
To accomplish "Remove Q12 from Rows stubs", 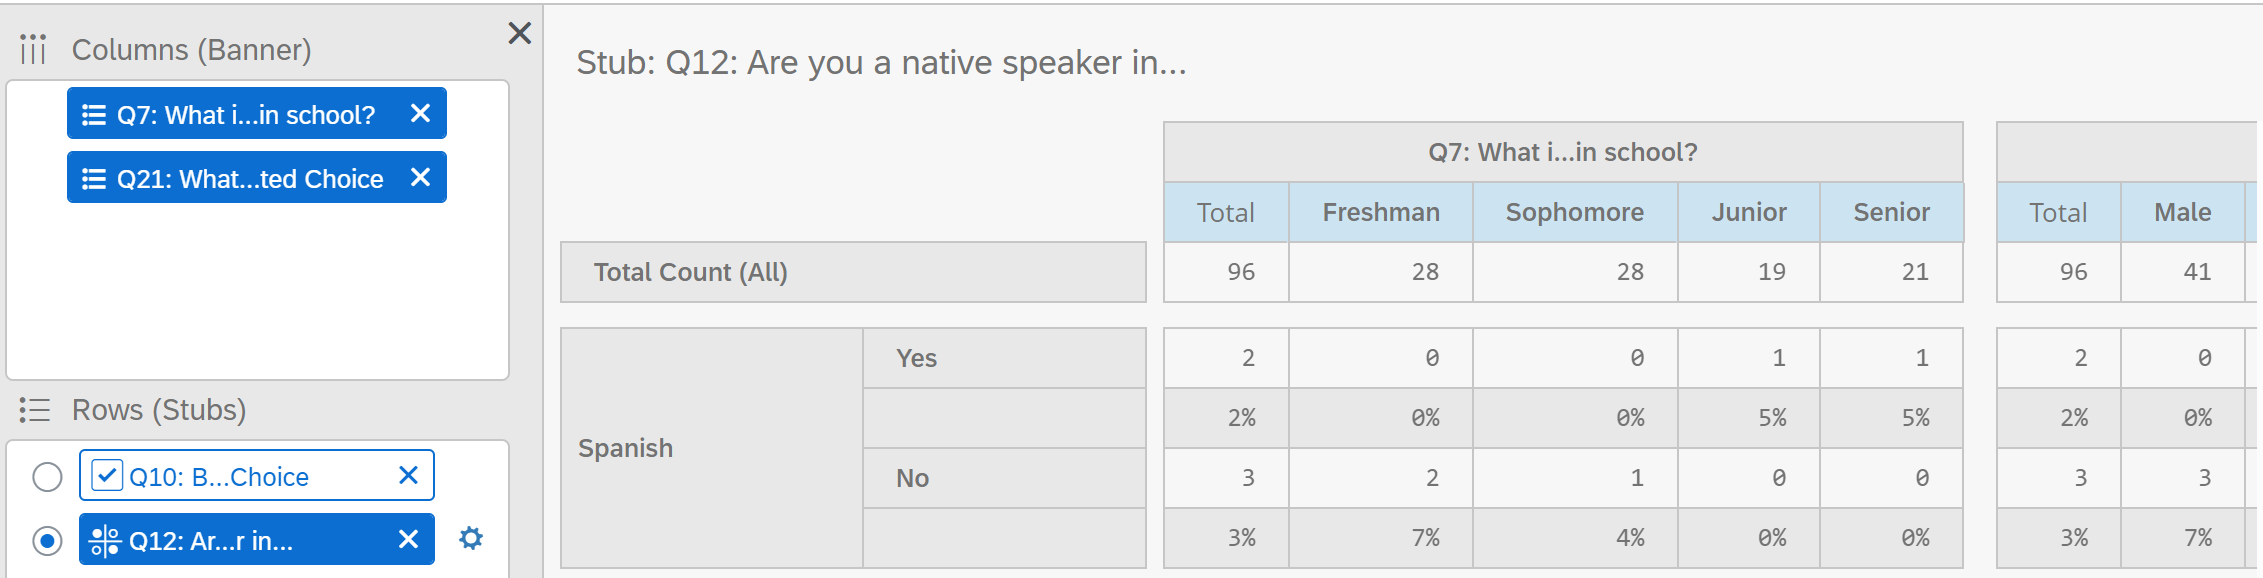I will (x=408, y=539).
